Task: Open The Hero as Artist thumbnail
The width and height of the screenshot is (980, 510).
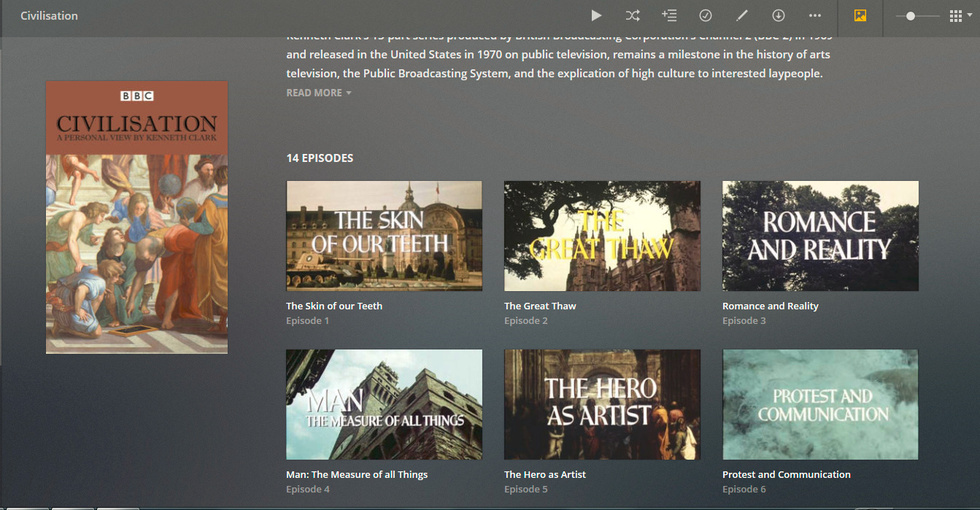Action: 602,404
